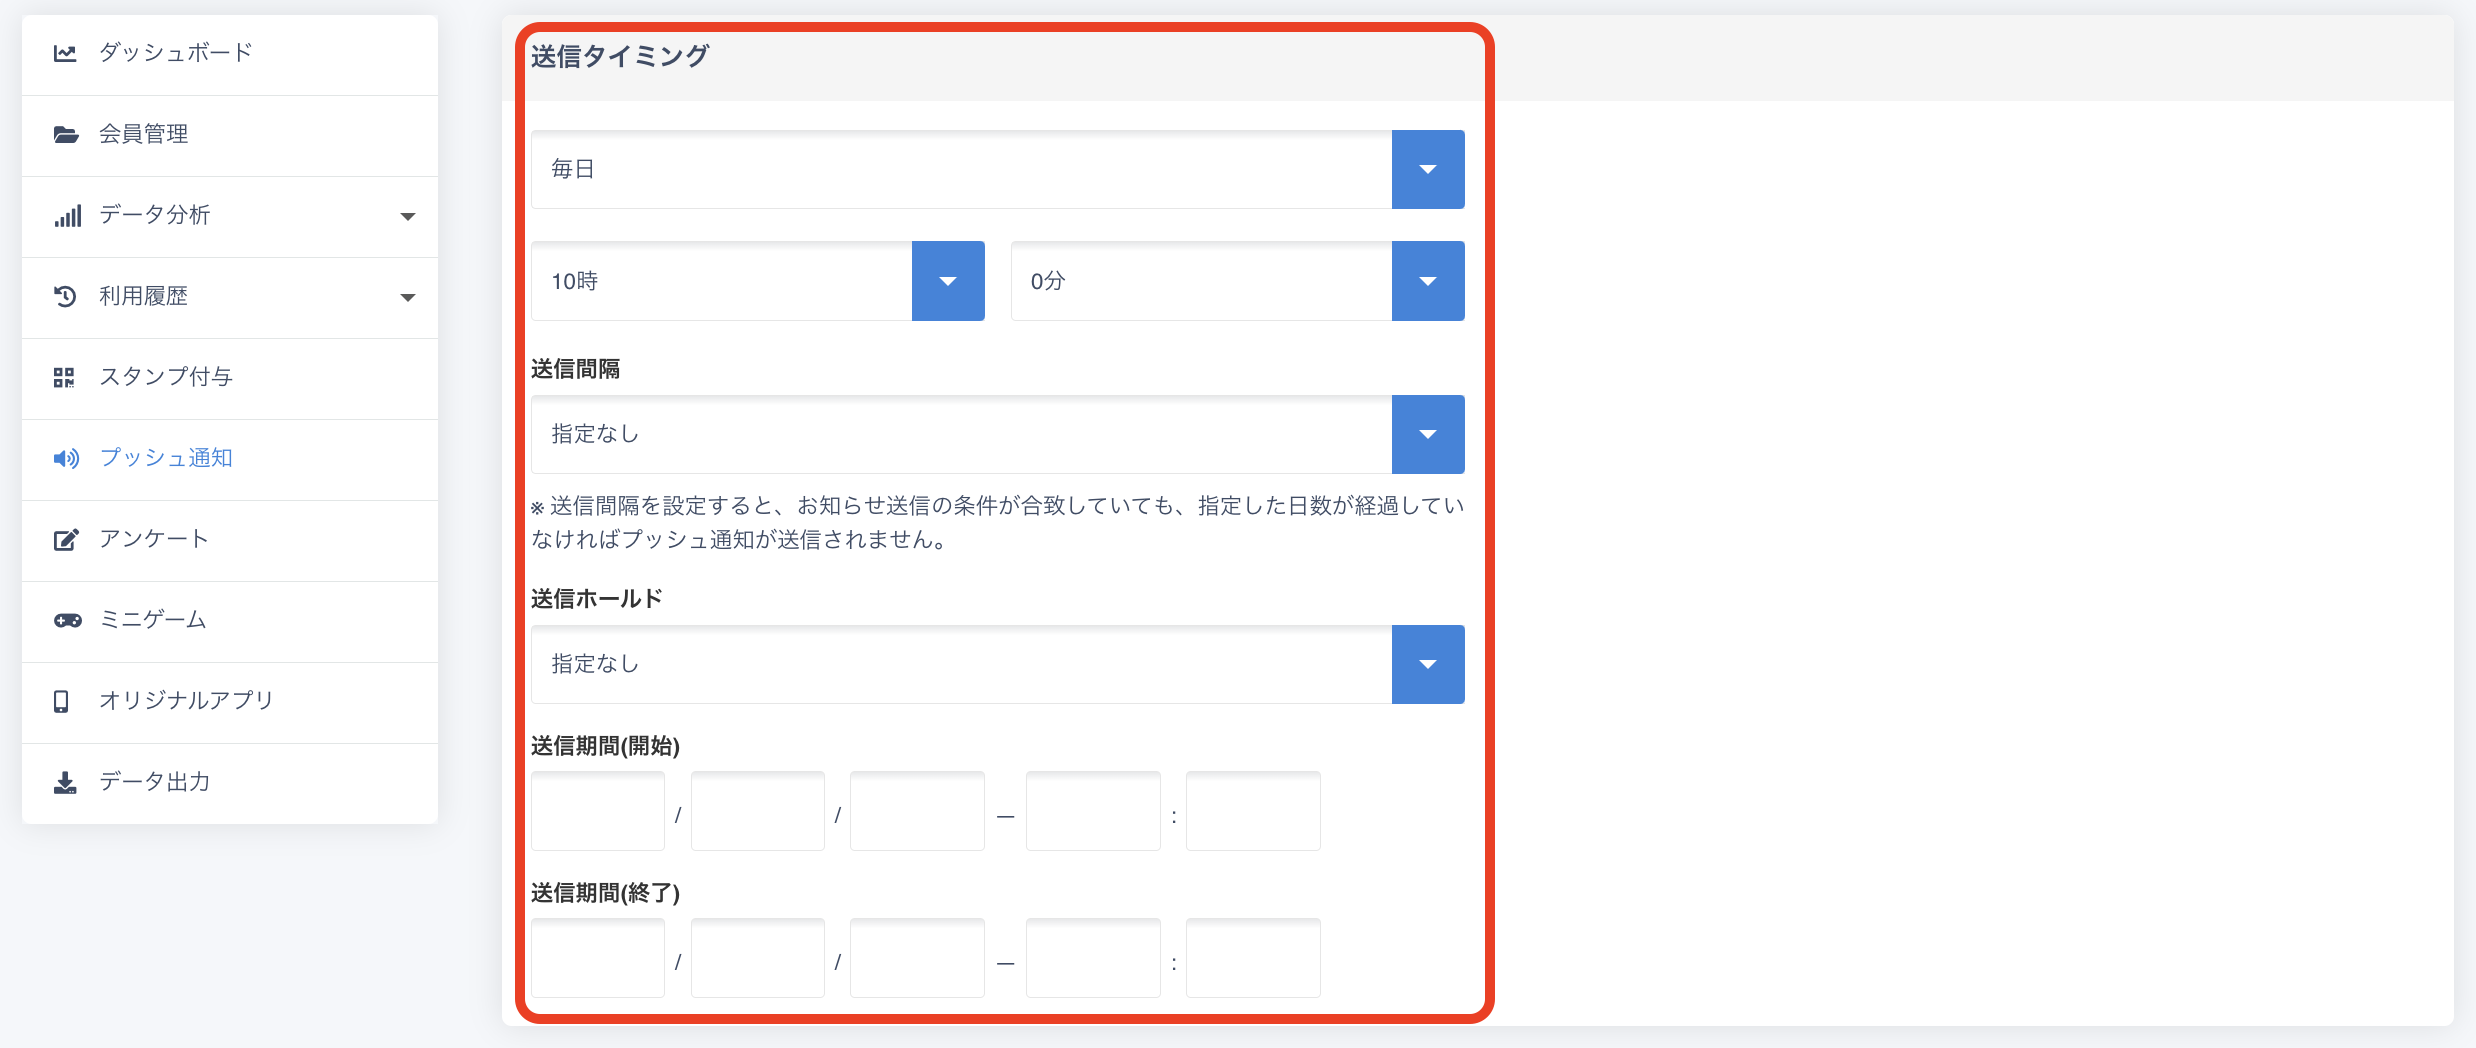Click the dashboard chart icon
This screenshot has height=1048, width=2476.
click(x=65, y=53)
